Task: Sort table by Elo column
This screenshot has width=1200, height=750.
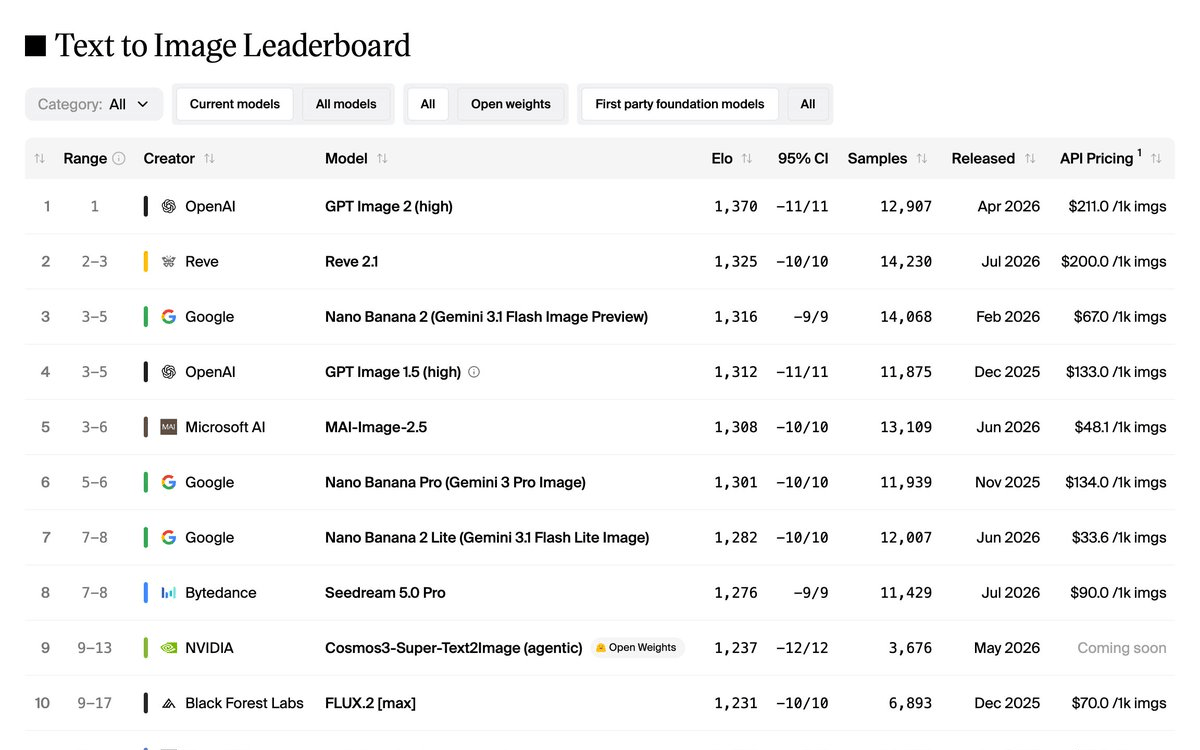Action: pos(746,158)
